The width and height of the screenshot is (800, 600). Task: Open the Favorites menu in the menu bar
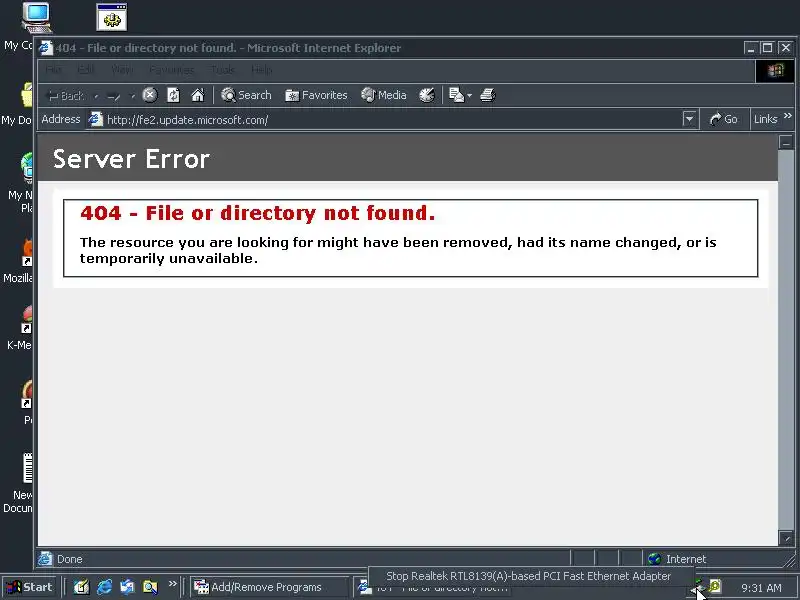coord(171,69)
